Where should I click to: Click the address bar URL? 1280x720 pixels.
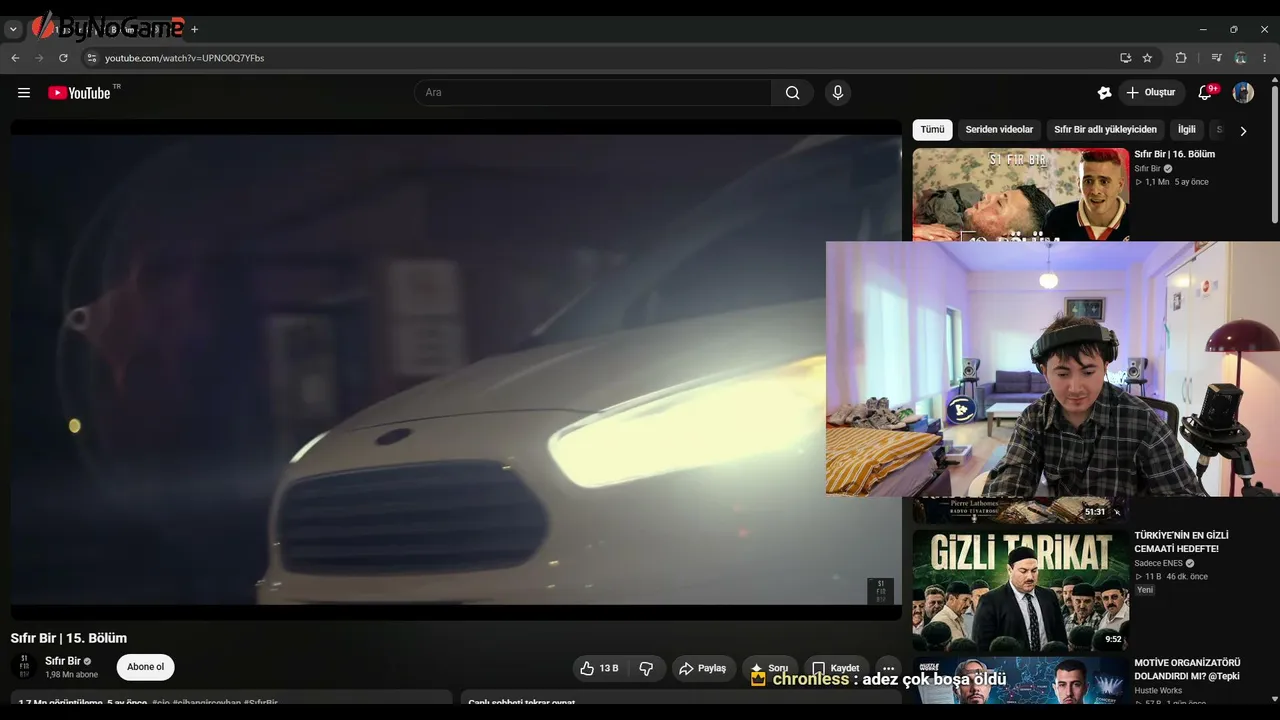pyautogui.click(x=185, y=58)
